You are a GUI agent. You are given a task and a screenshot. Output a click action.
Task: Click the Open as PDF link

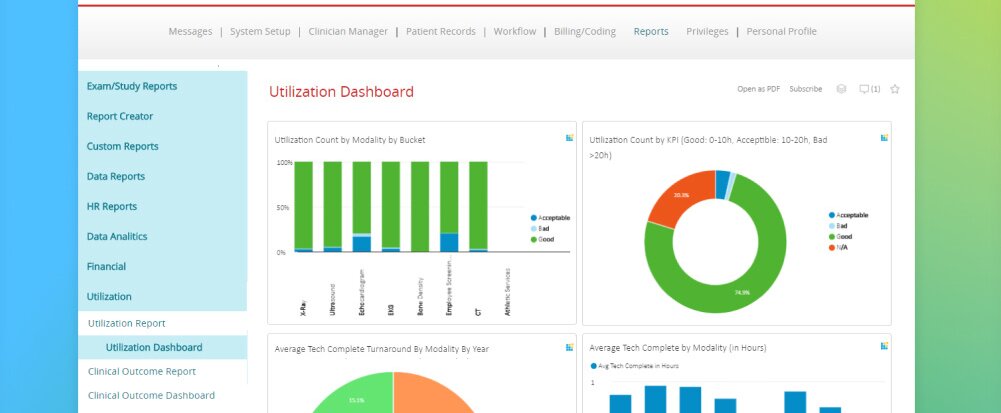point(758,89)
